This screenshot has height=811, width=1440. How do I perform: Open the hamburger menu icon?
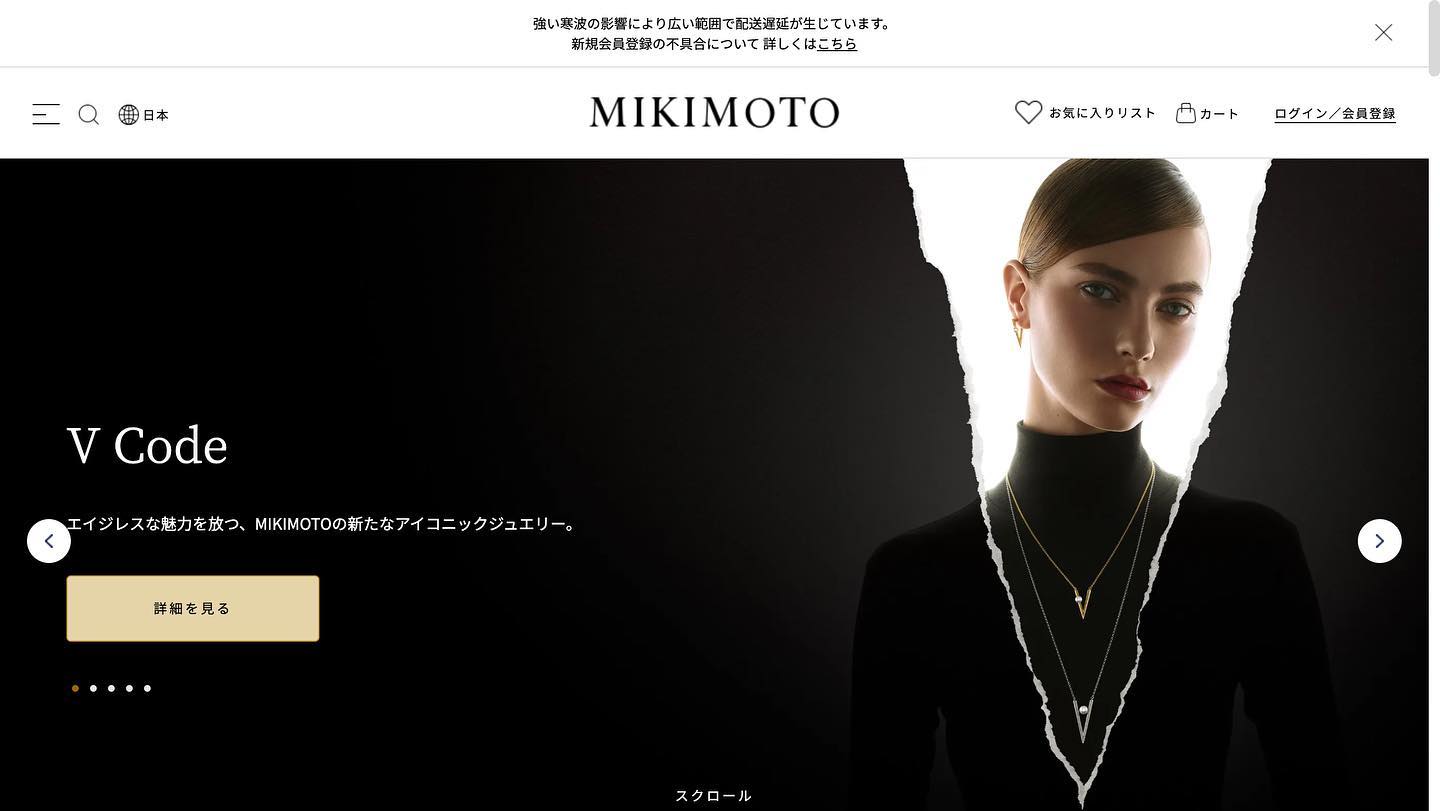pos(46,114)
